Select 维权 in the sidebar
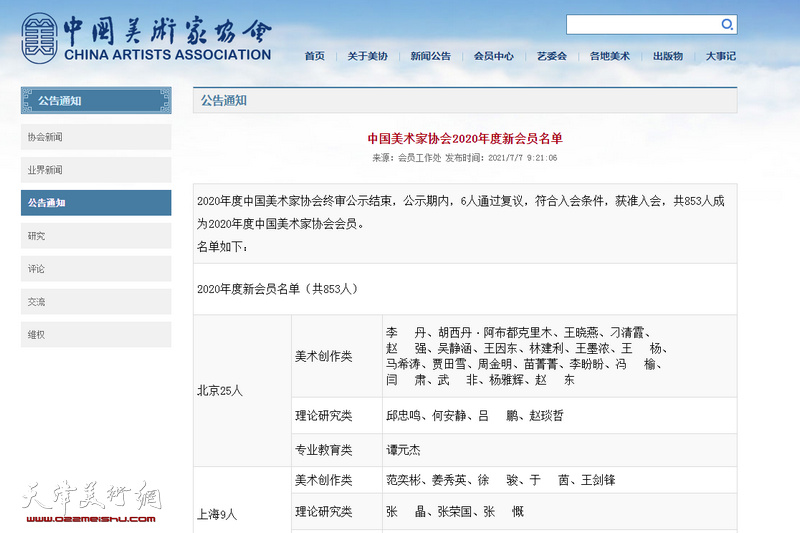Image resolution: width=800 pixels, height=533 pixels. [96, 335]
